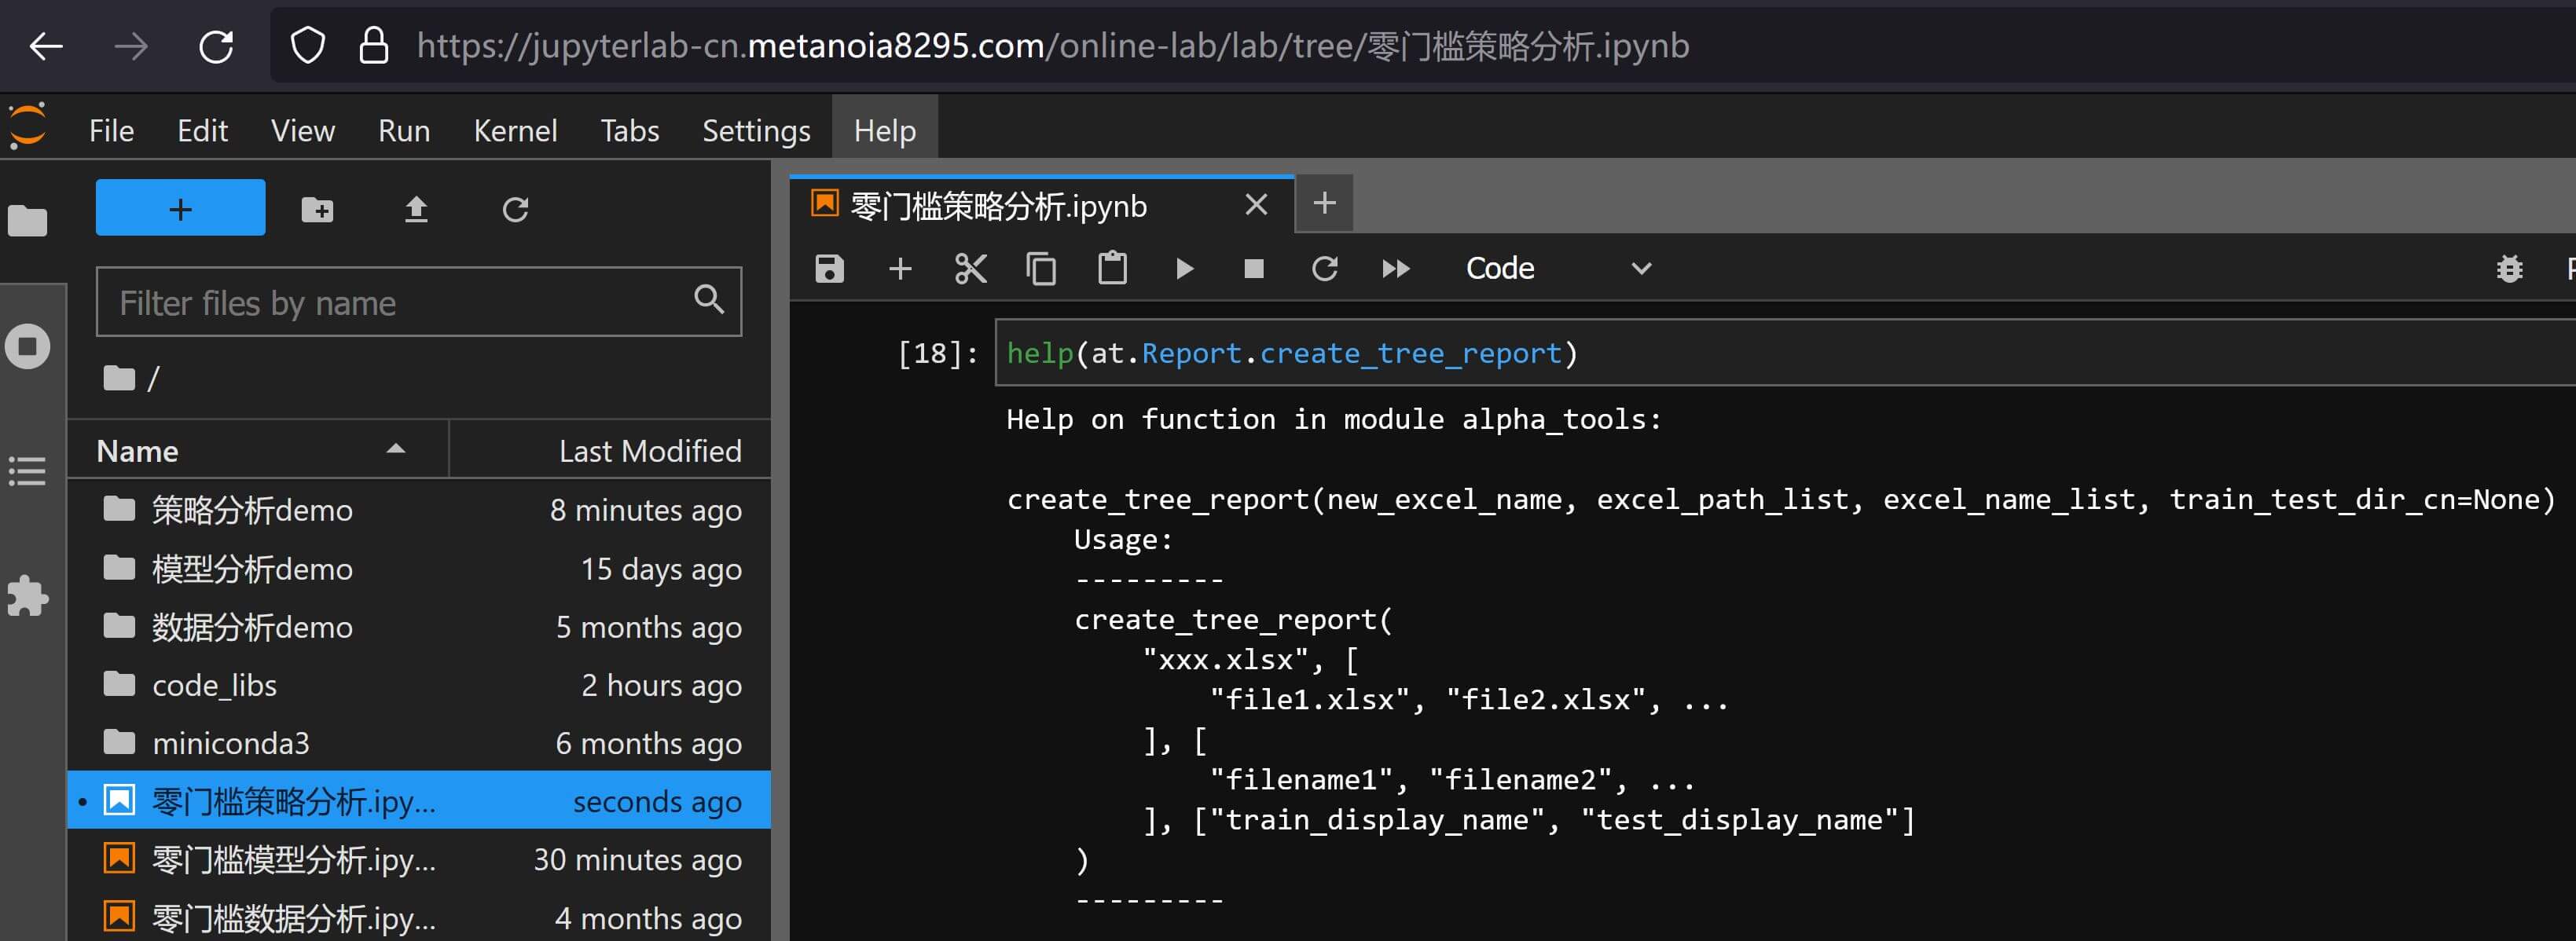Cut the selected cell with the scissors

[x=970, y=268]
